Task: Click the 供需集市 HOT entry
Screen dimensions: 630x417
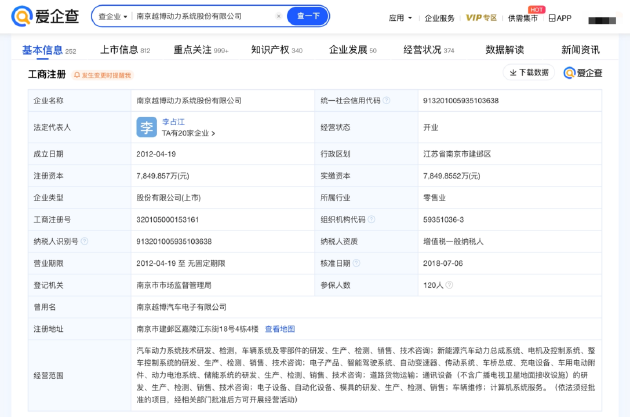Action: (522, 18)
